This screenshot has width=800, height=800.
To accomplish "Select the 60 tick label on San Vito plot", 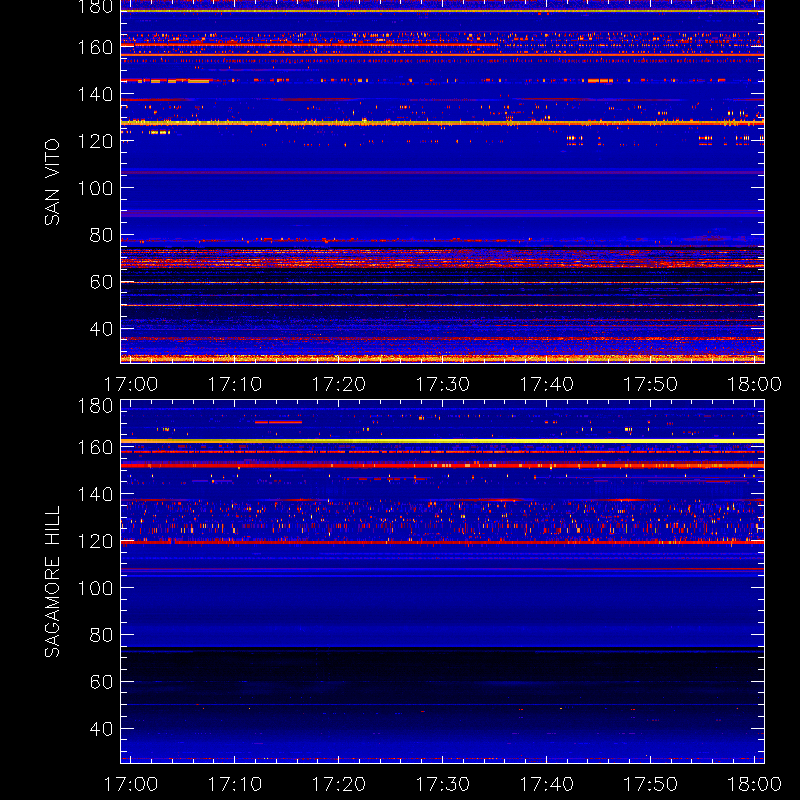I will point(101,282).
